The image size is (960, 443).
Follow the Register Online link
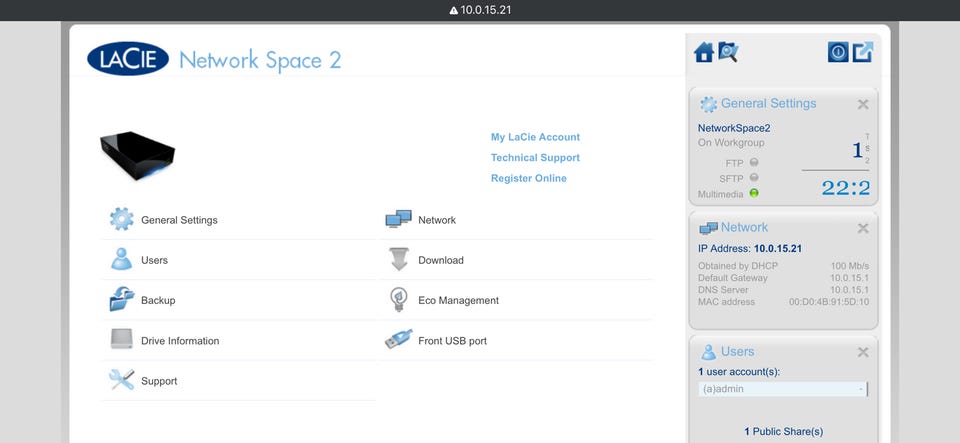point(529,178)
